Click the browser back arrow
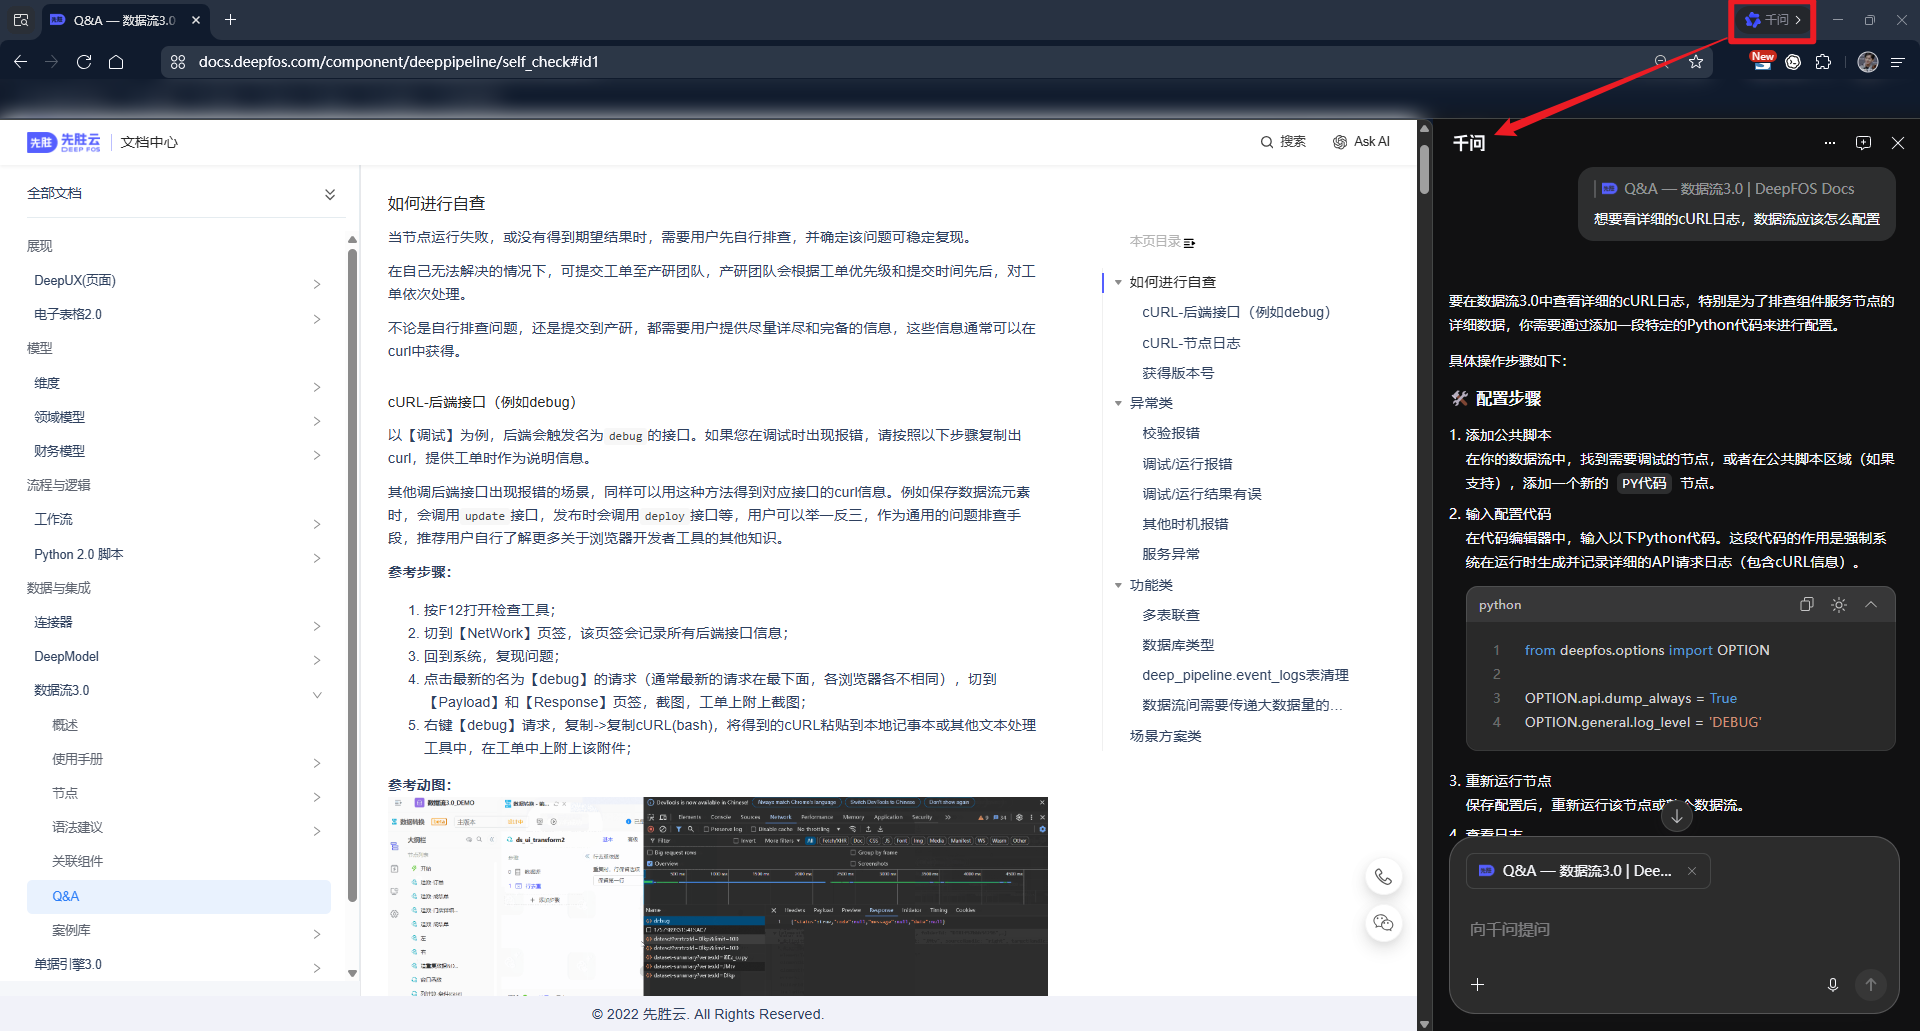This screenshot has width=1920, height=1031. tap(21, 62)
